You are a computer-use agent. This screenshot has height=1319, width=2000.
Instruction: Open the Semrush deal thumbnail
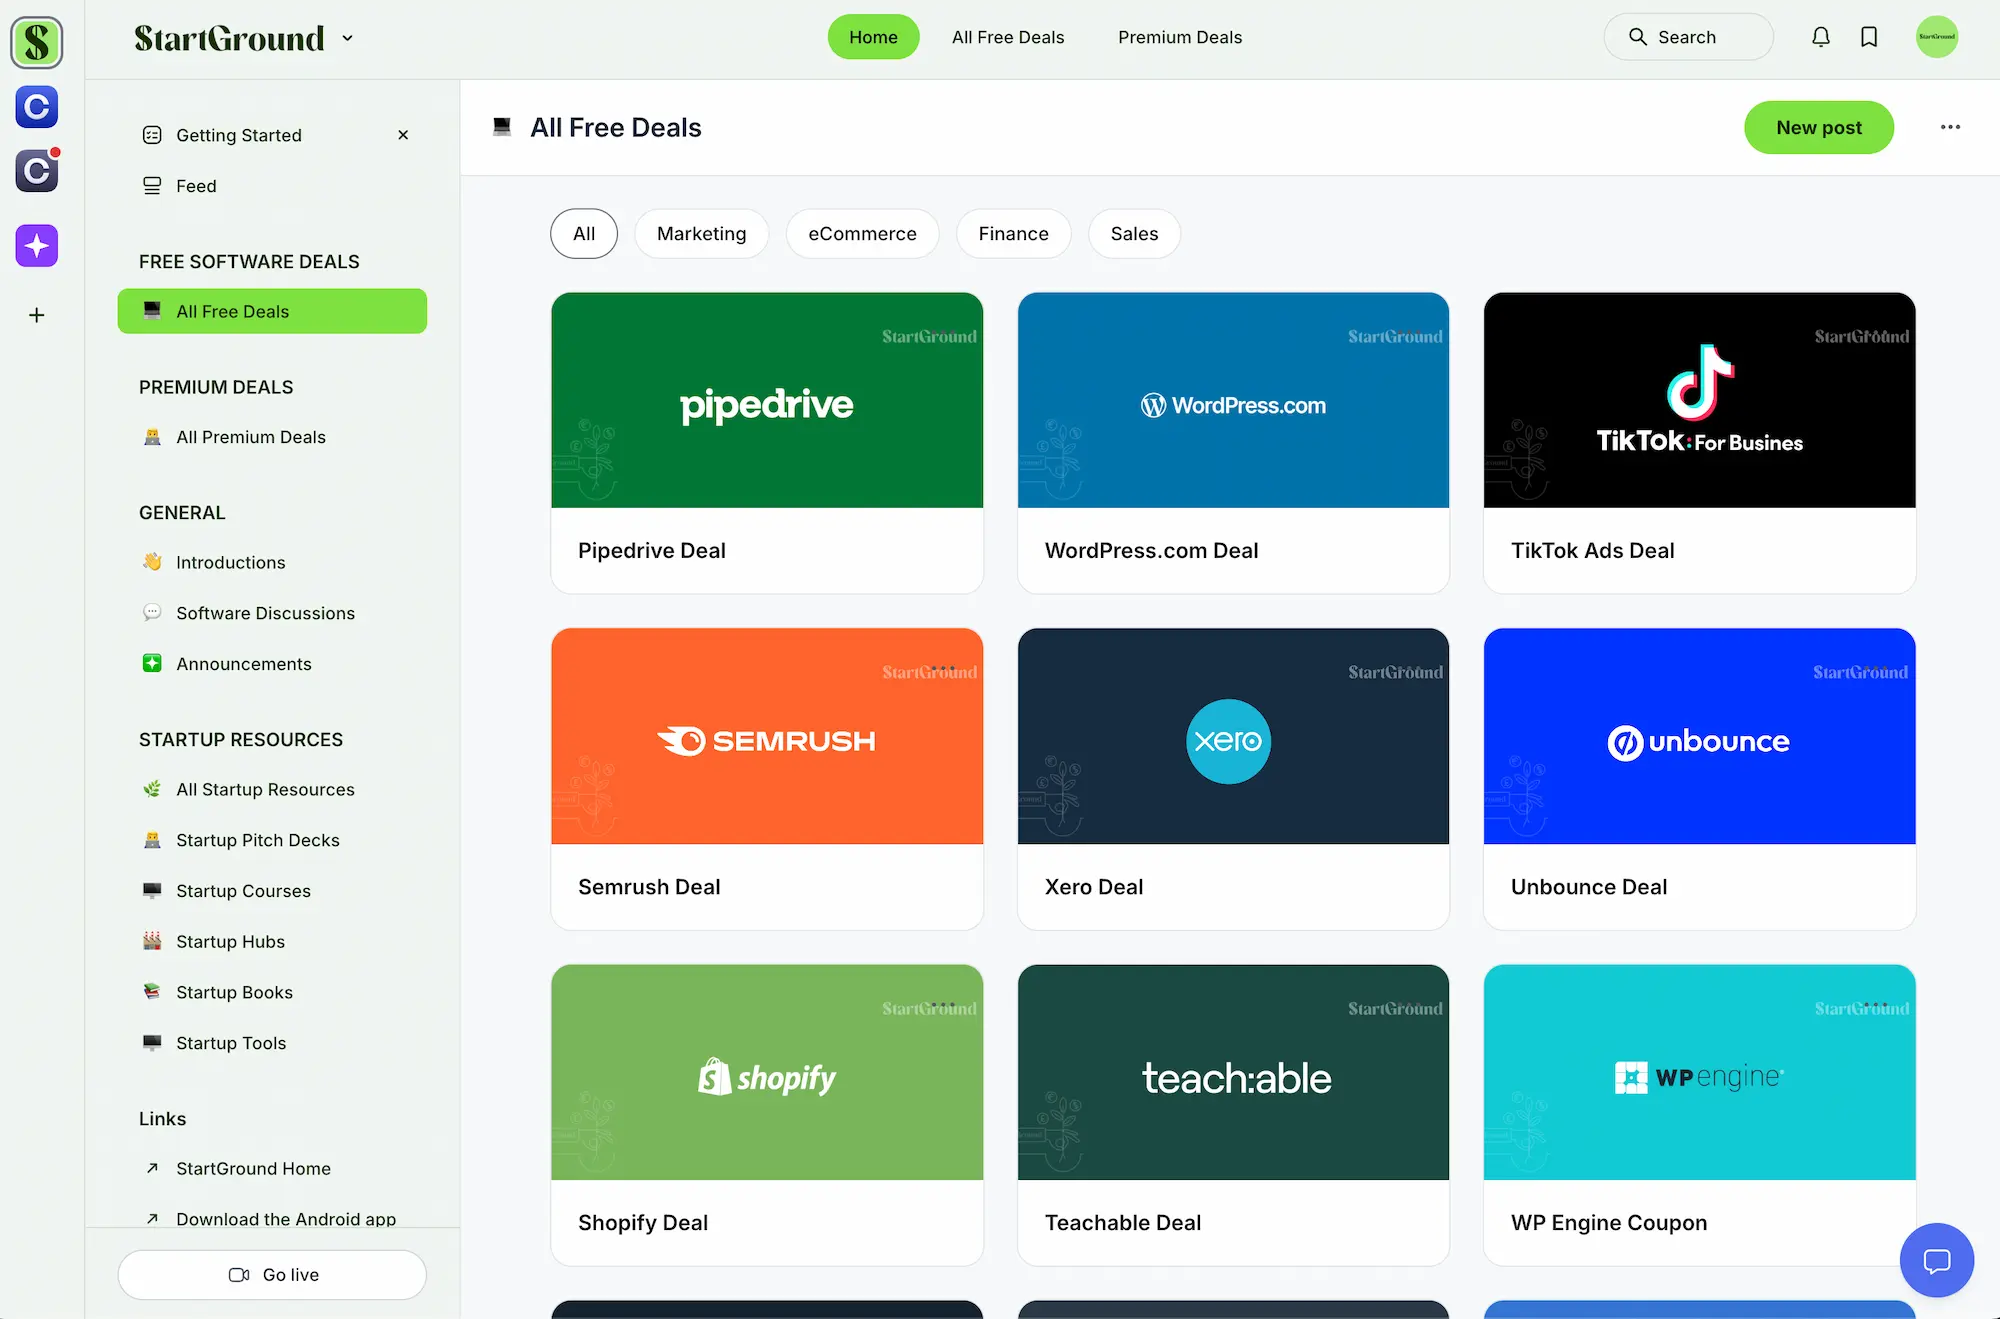[767, 736]
